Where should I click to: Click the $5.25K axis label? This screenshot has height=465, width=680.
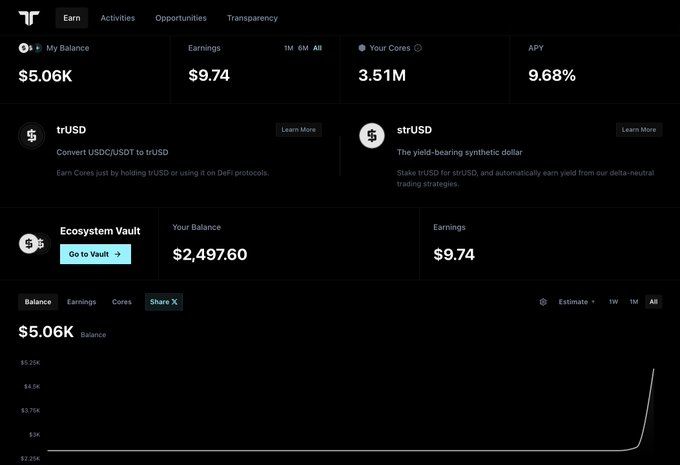(x=30, y=363)
